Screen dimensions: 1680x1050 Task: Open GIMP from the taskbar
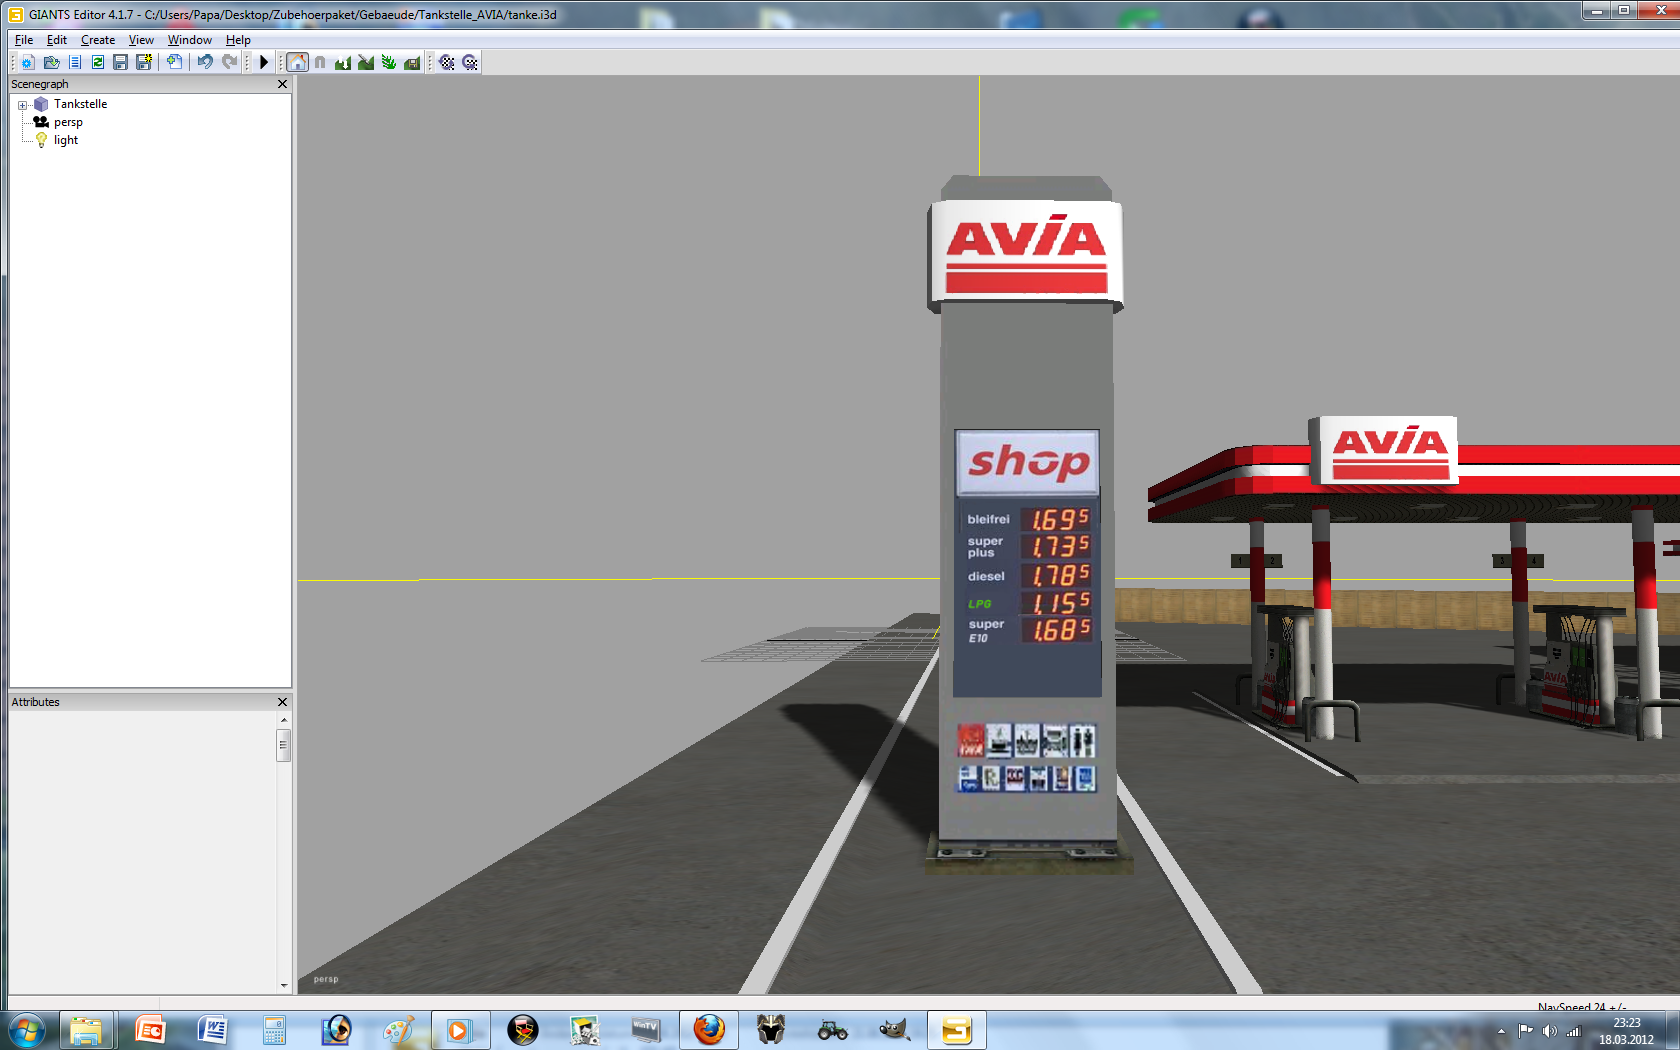click(x=894, y=1030)
